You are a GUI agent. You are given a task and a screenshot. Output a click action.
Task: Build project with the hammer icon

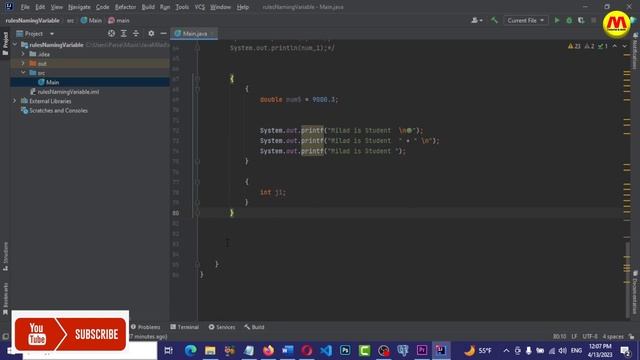(x=494, y=20)
